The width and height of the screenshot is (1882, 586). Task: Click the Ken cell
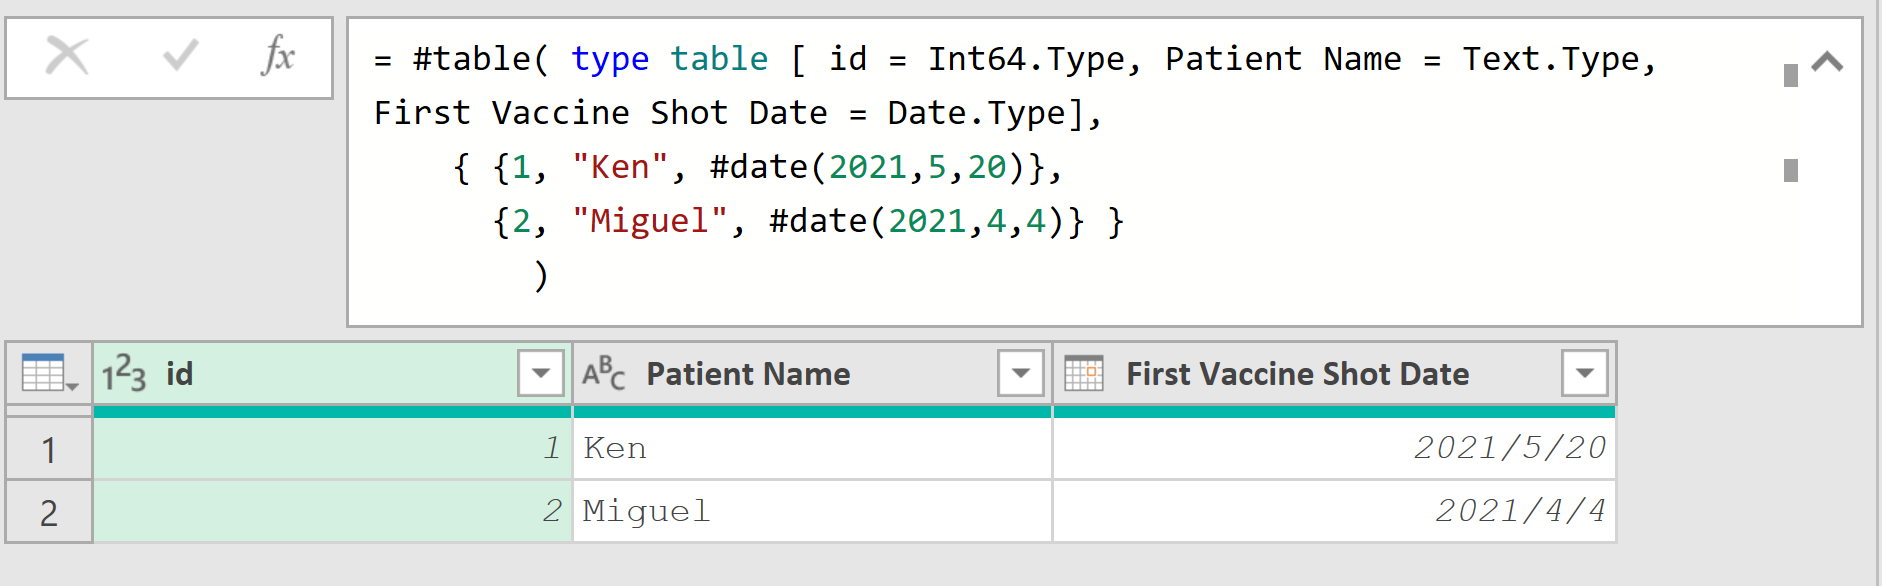[812, 448]
